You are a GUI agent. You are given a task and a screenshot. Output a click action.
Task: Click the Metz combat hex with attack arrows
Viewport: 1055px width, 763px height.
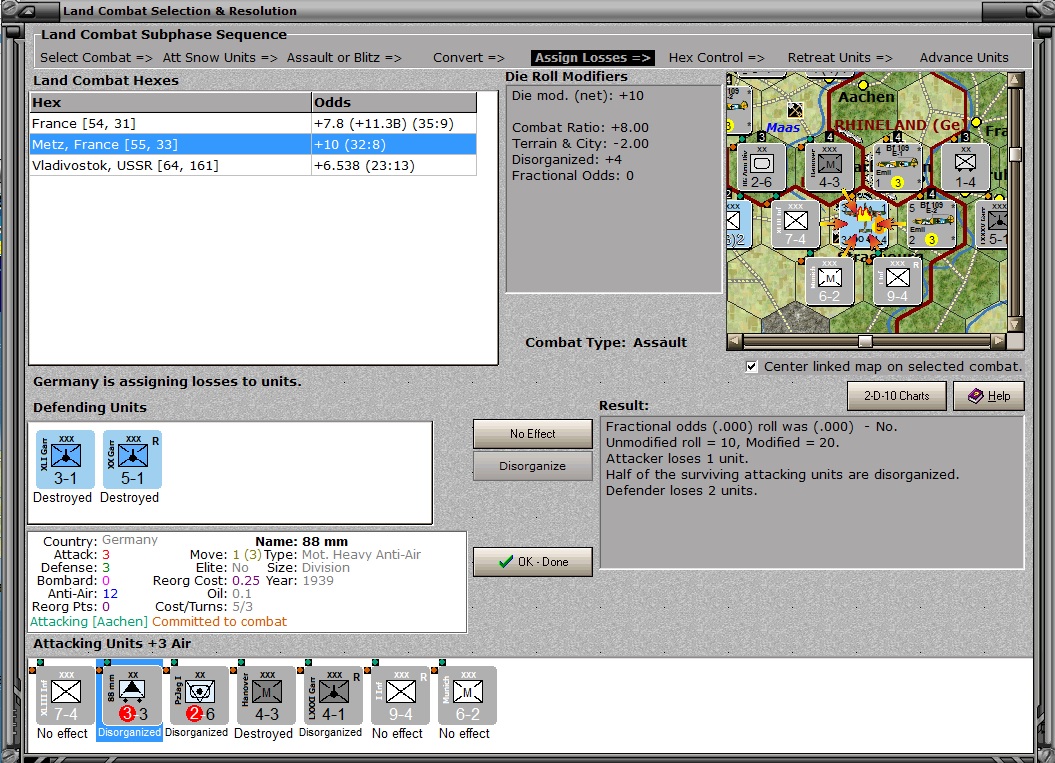(863, 223)
